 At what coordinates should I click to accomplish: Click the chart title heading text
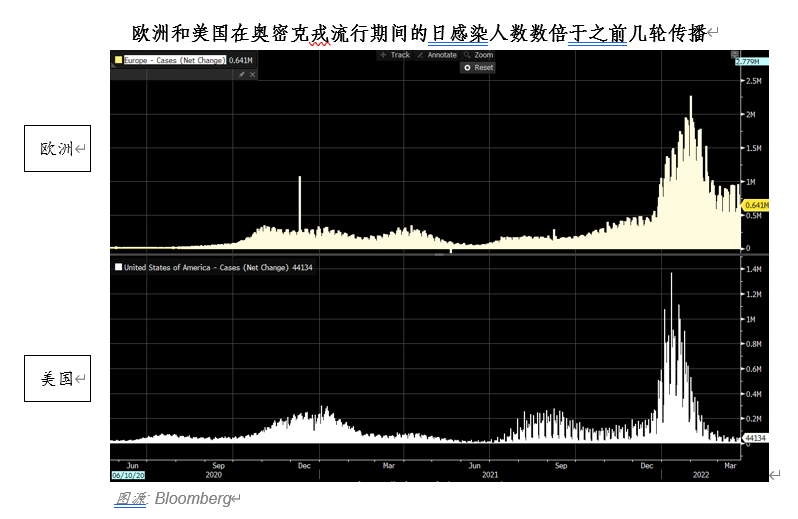[x=419, y=34]
